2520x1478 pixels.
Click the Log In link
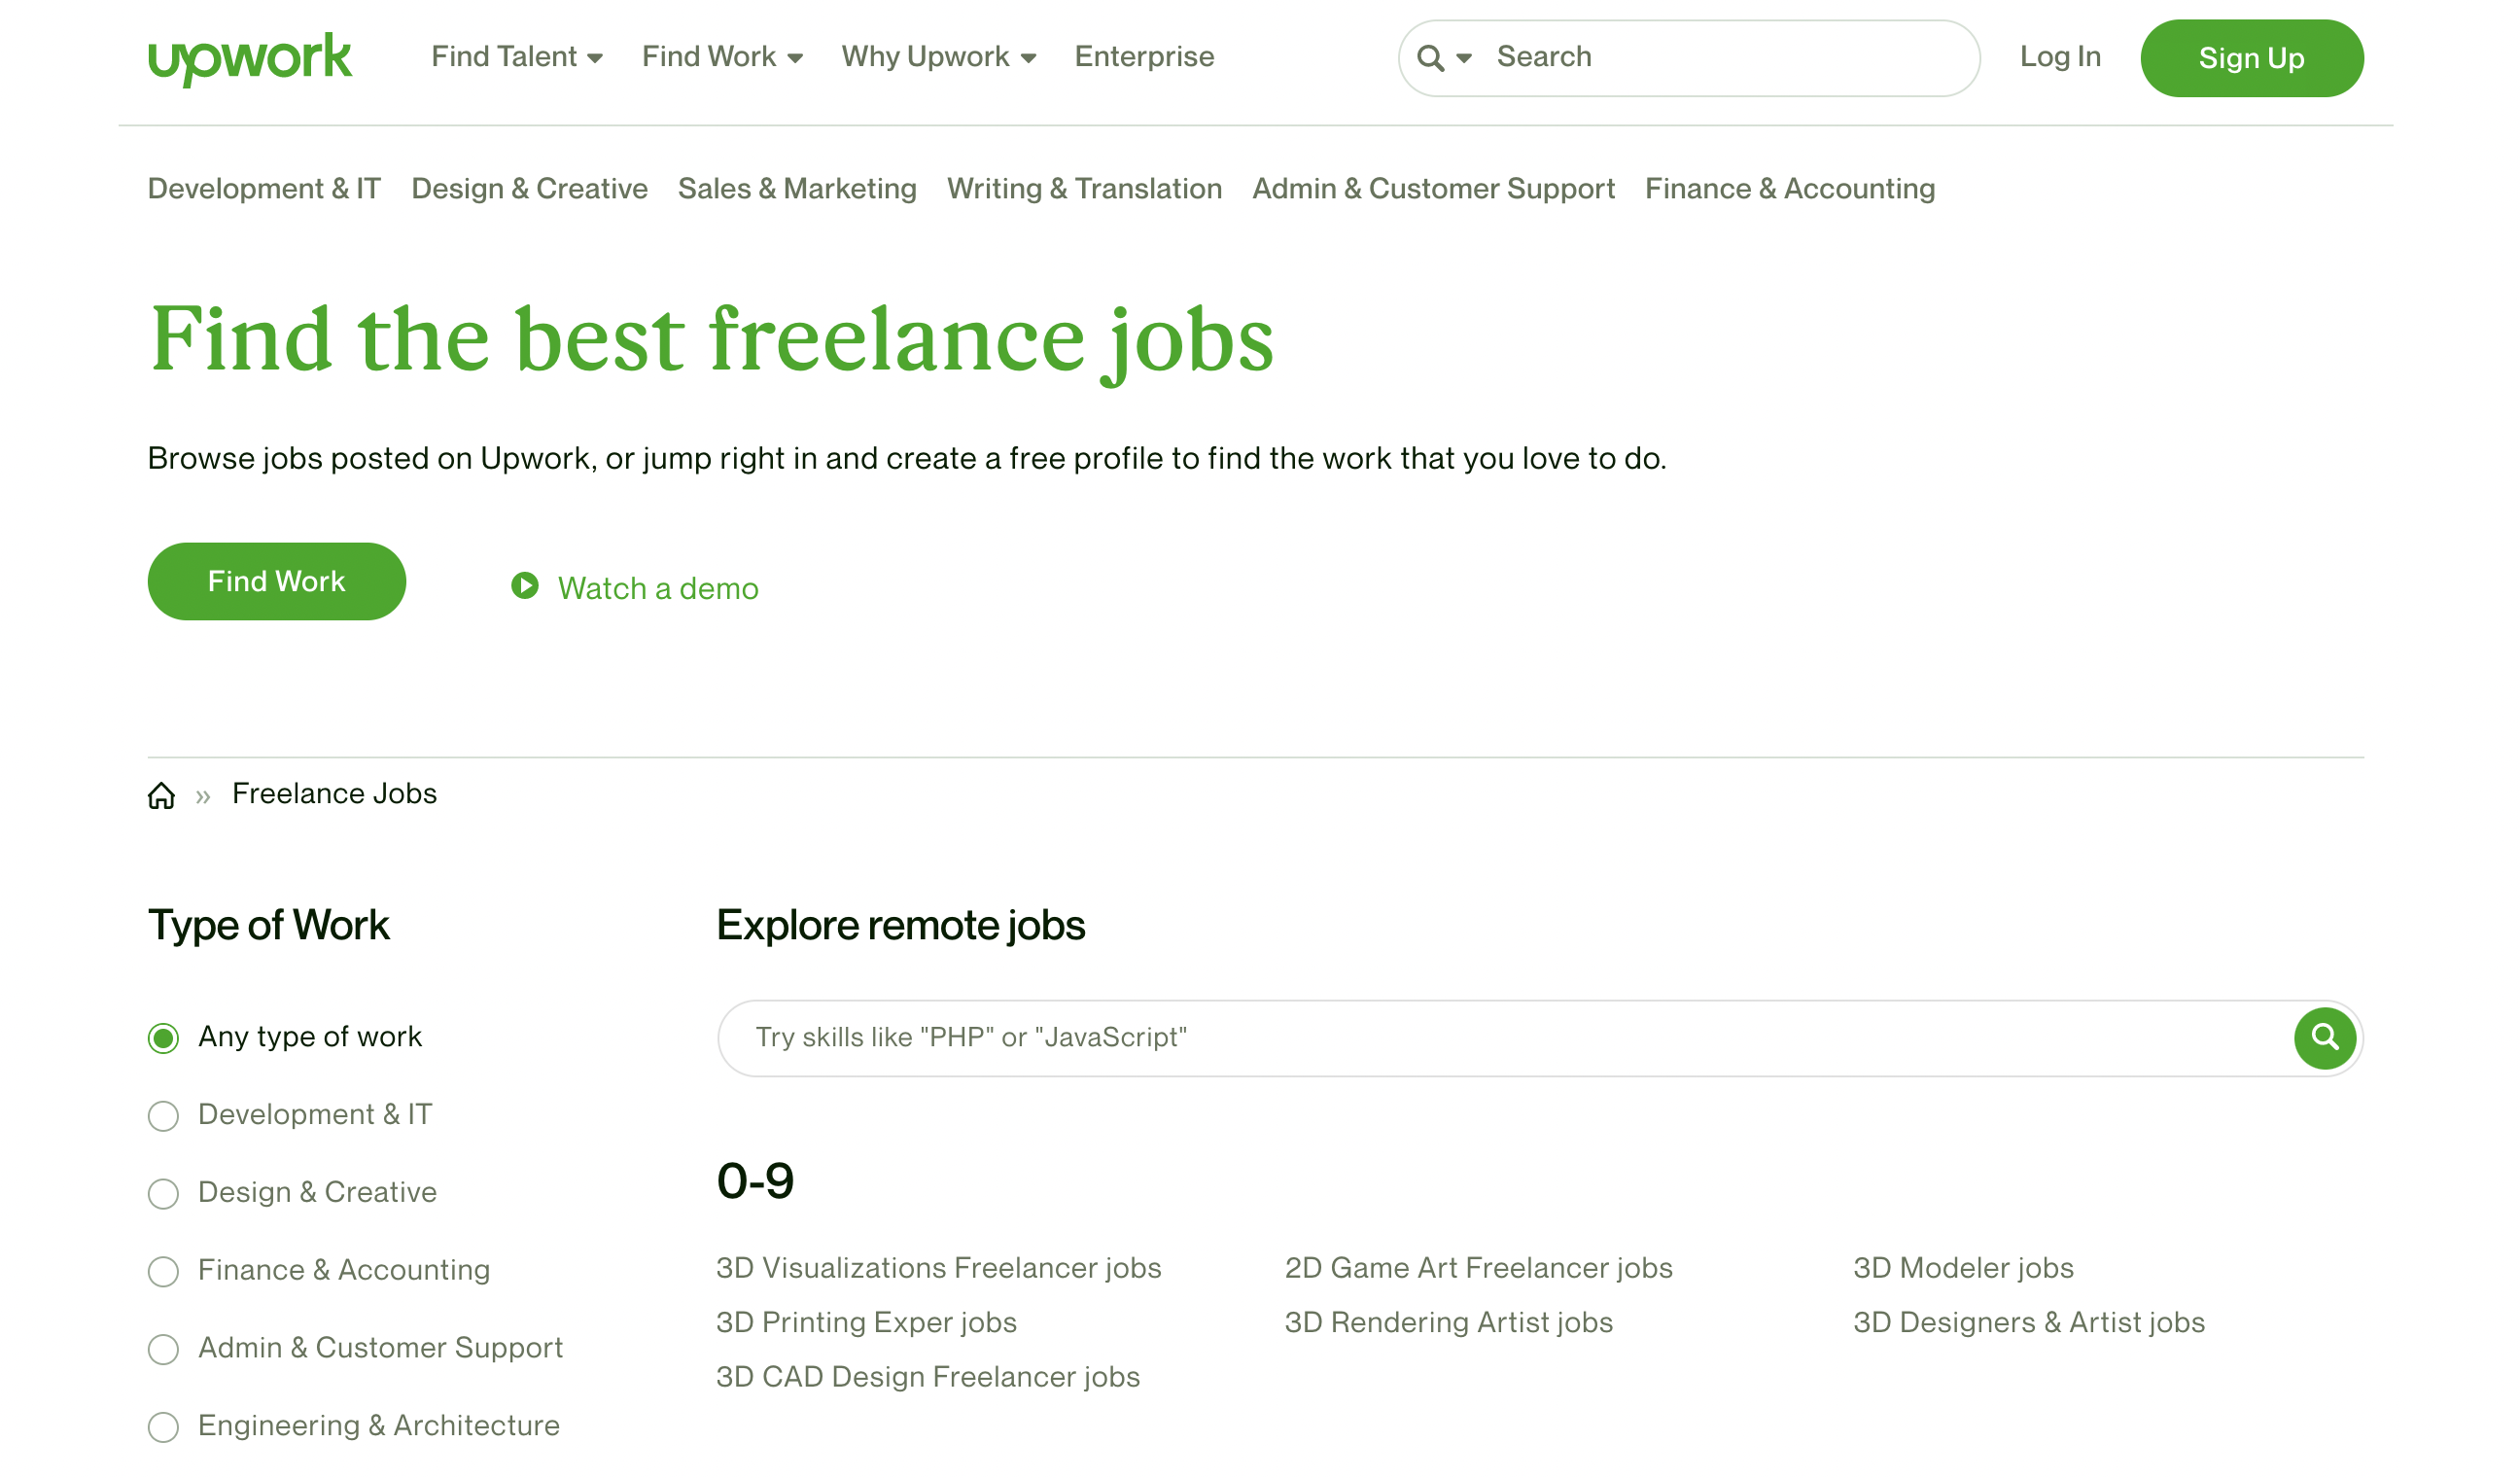click(2060, 57)
